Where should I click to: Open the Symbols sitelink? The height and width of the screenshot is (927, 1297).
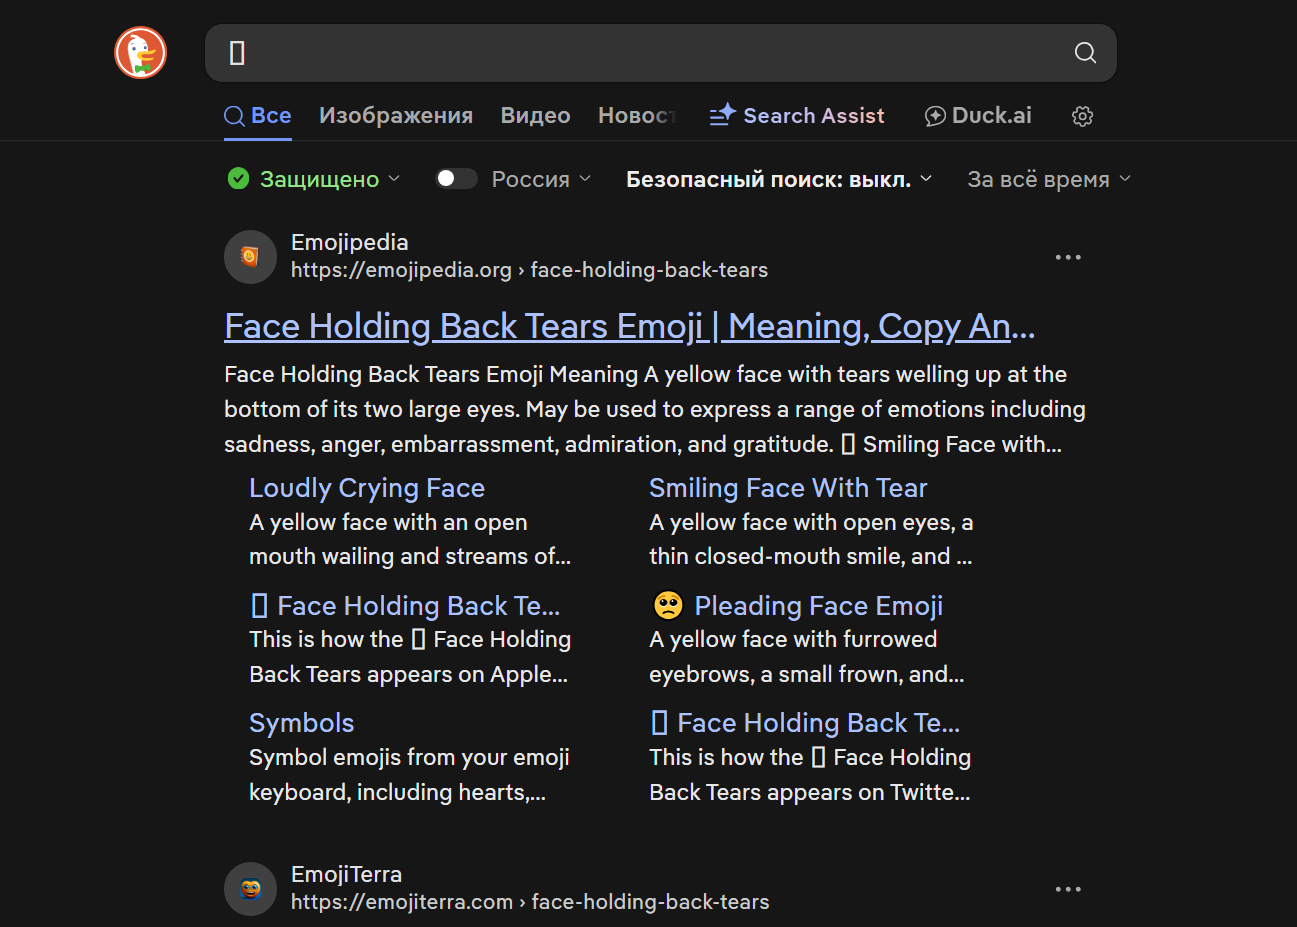click(x=302, y=723)
